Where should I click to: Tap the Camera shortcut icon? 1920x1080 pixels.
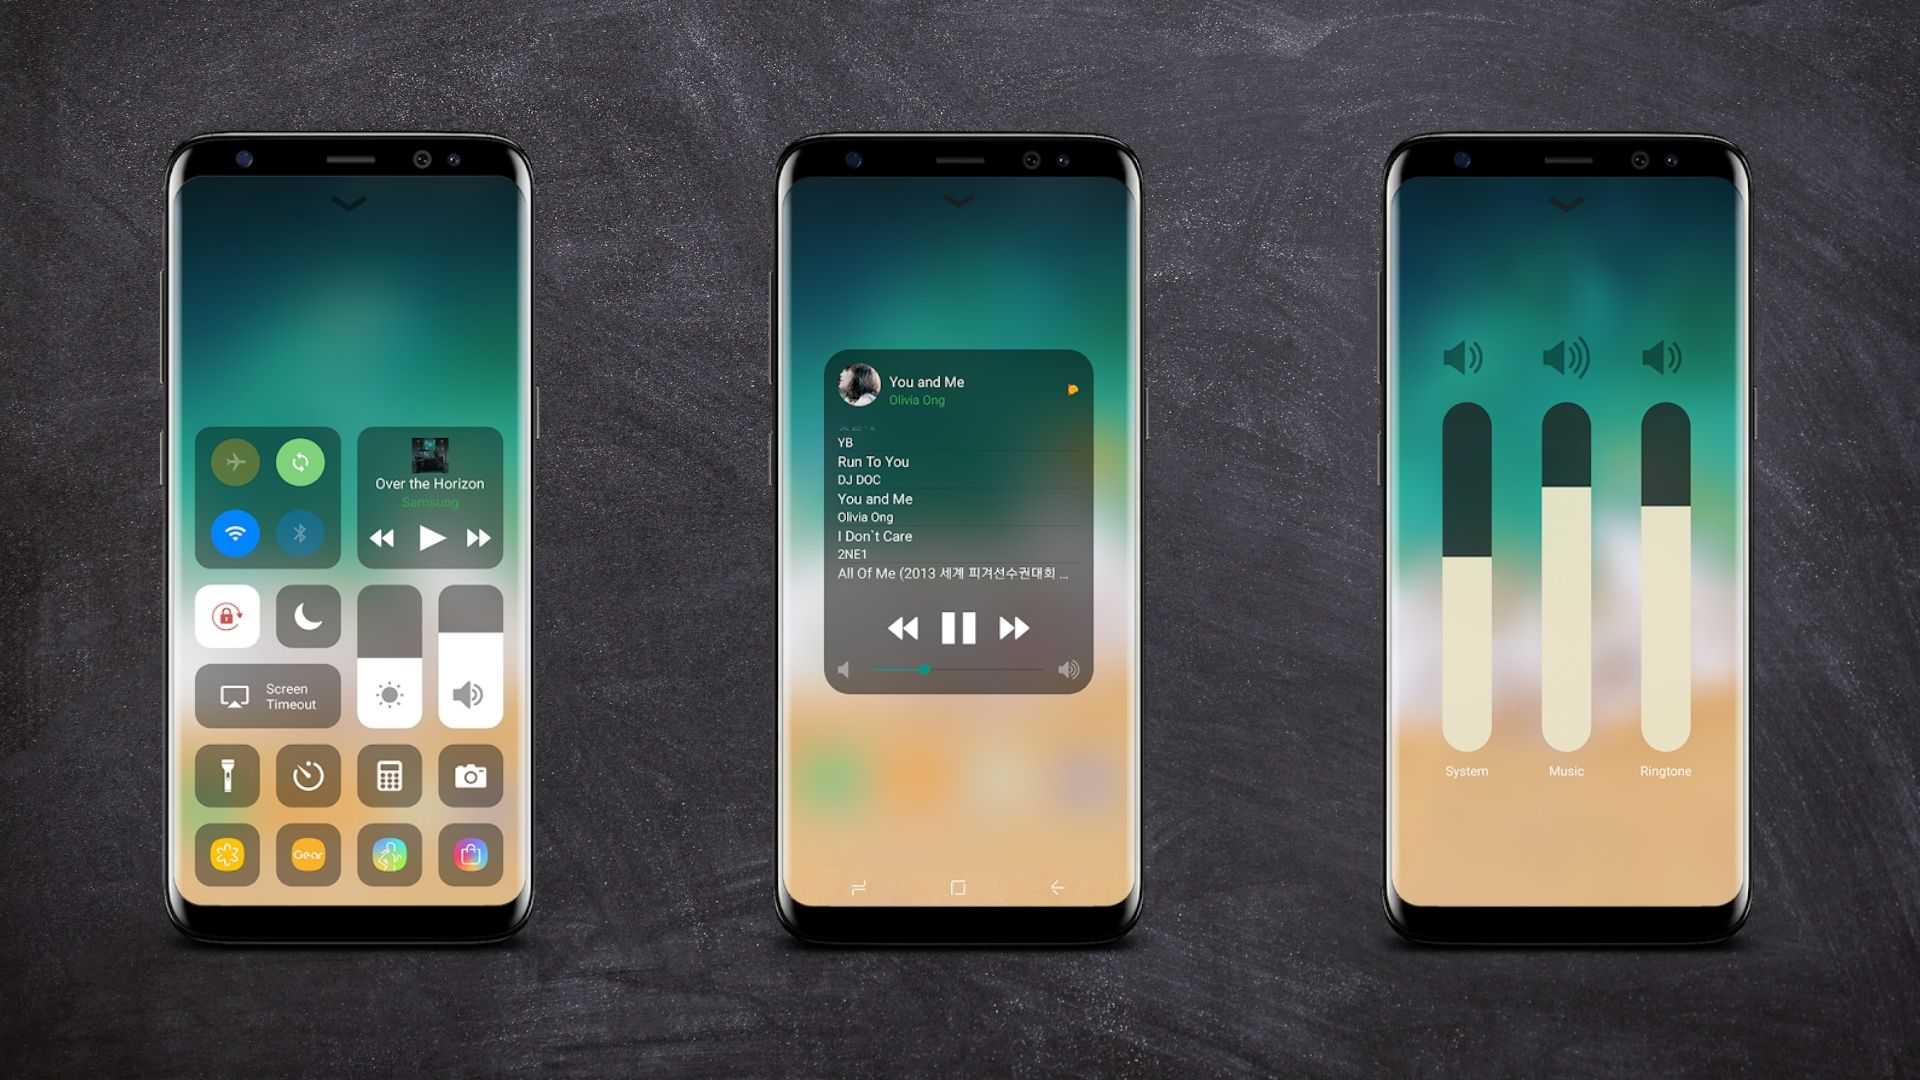click(468, 775)
